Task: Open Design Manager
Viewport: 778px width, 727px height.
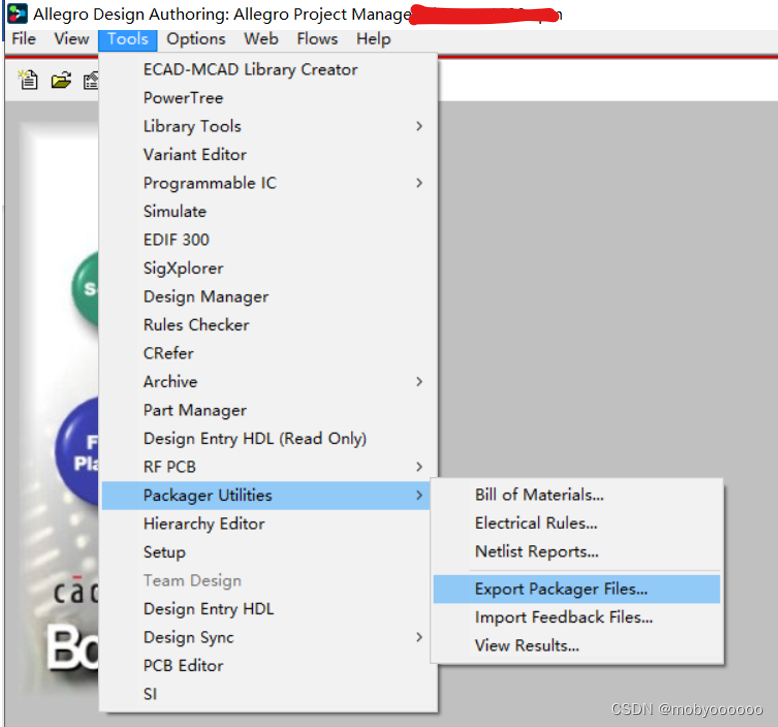Action: click(x=268, y=297)
